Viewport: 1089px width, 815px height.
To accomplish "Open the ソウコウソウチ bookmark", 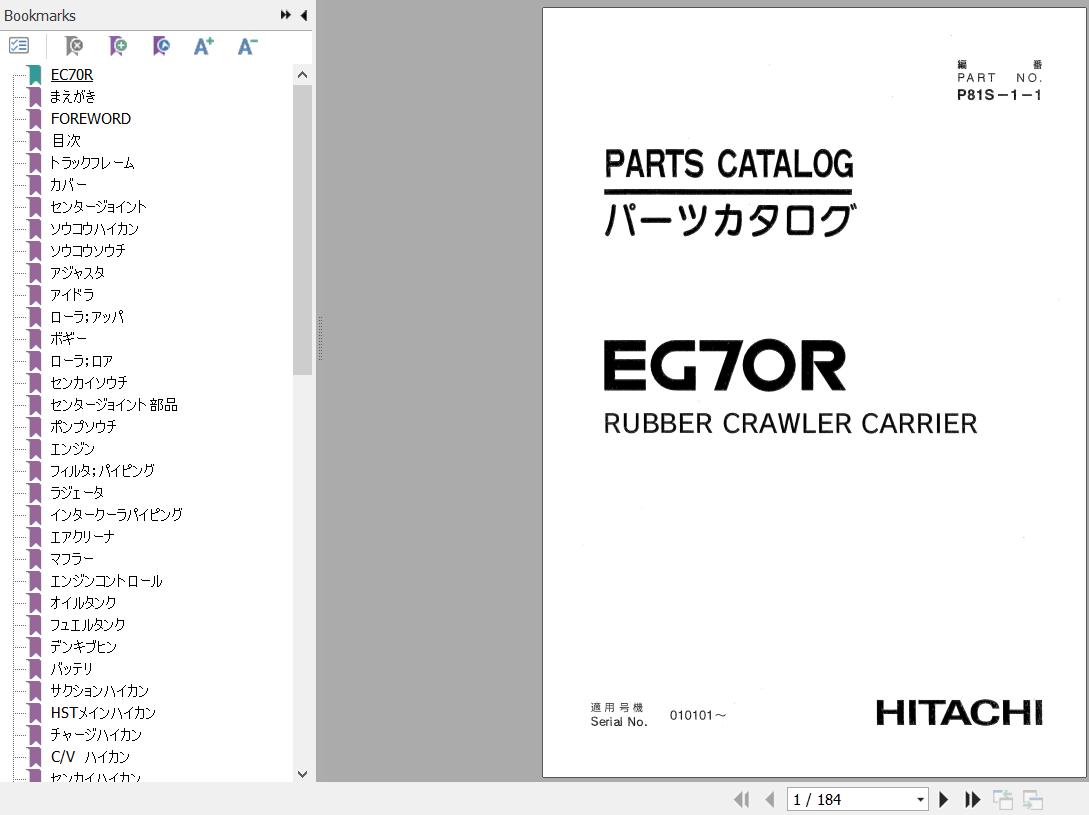I will click(x=88, y=251).
